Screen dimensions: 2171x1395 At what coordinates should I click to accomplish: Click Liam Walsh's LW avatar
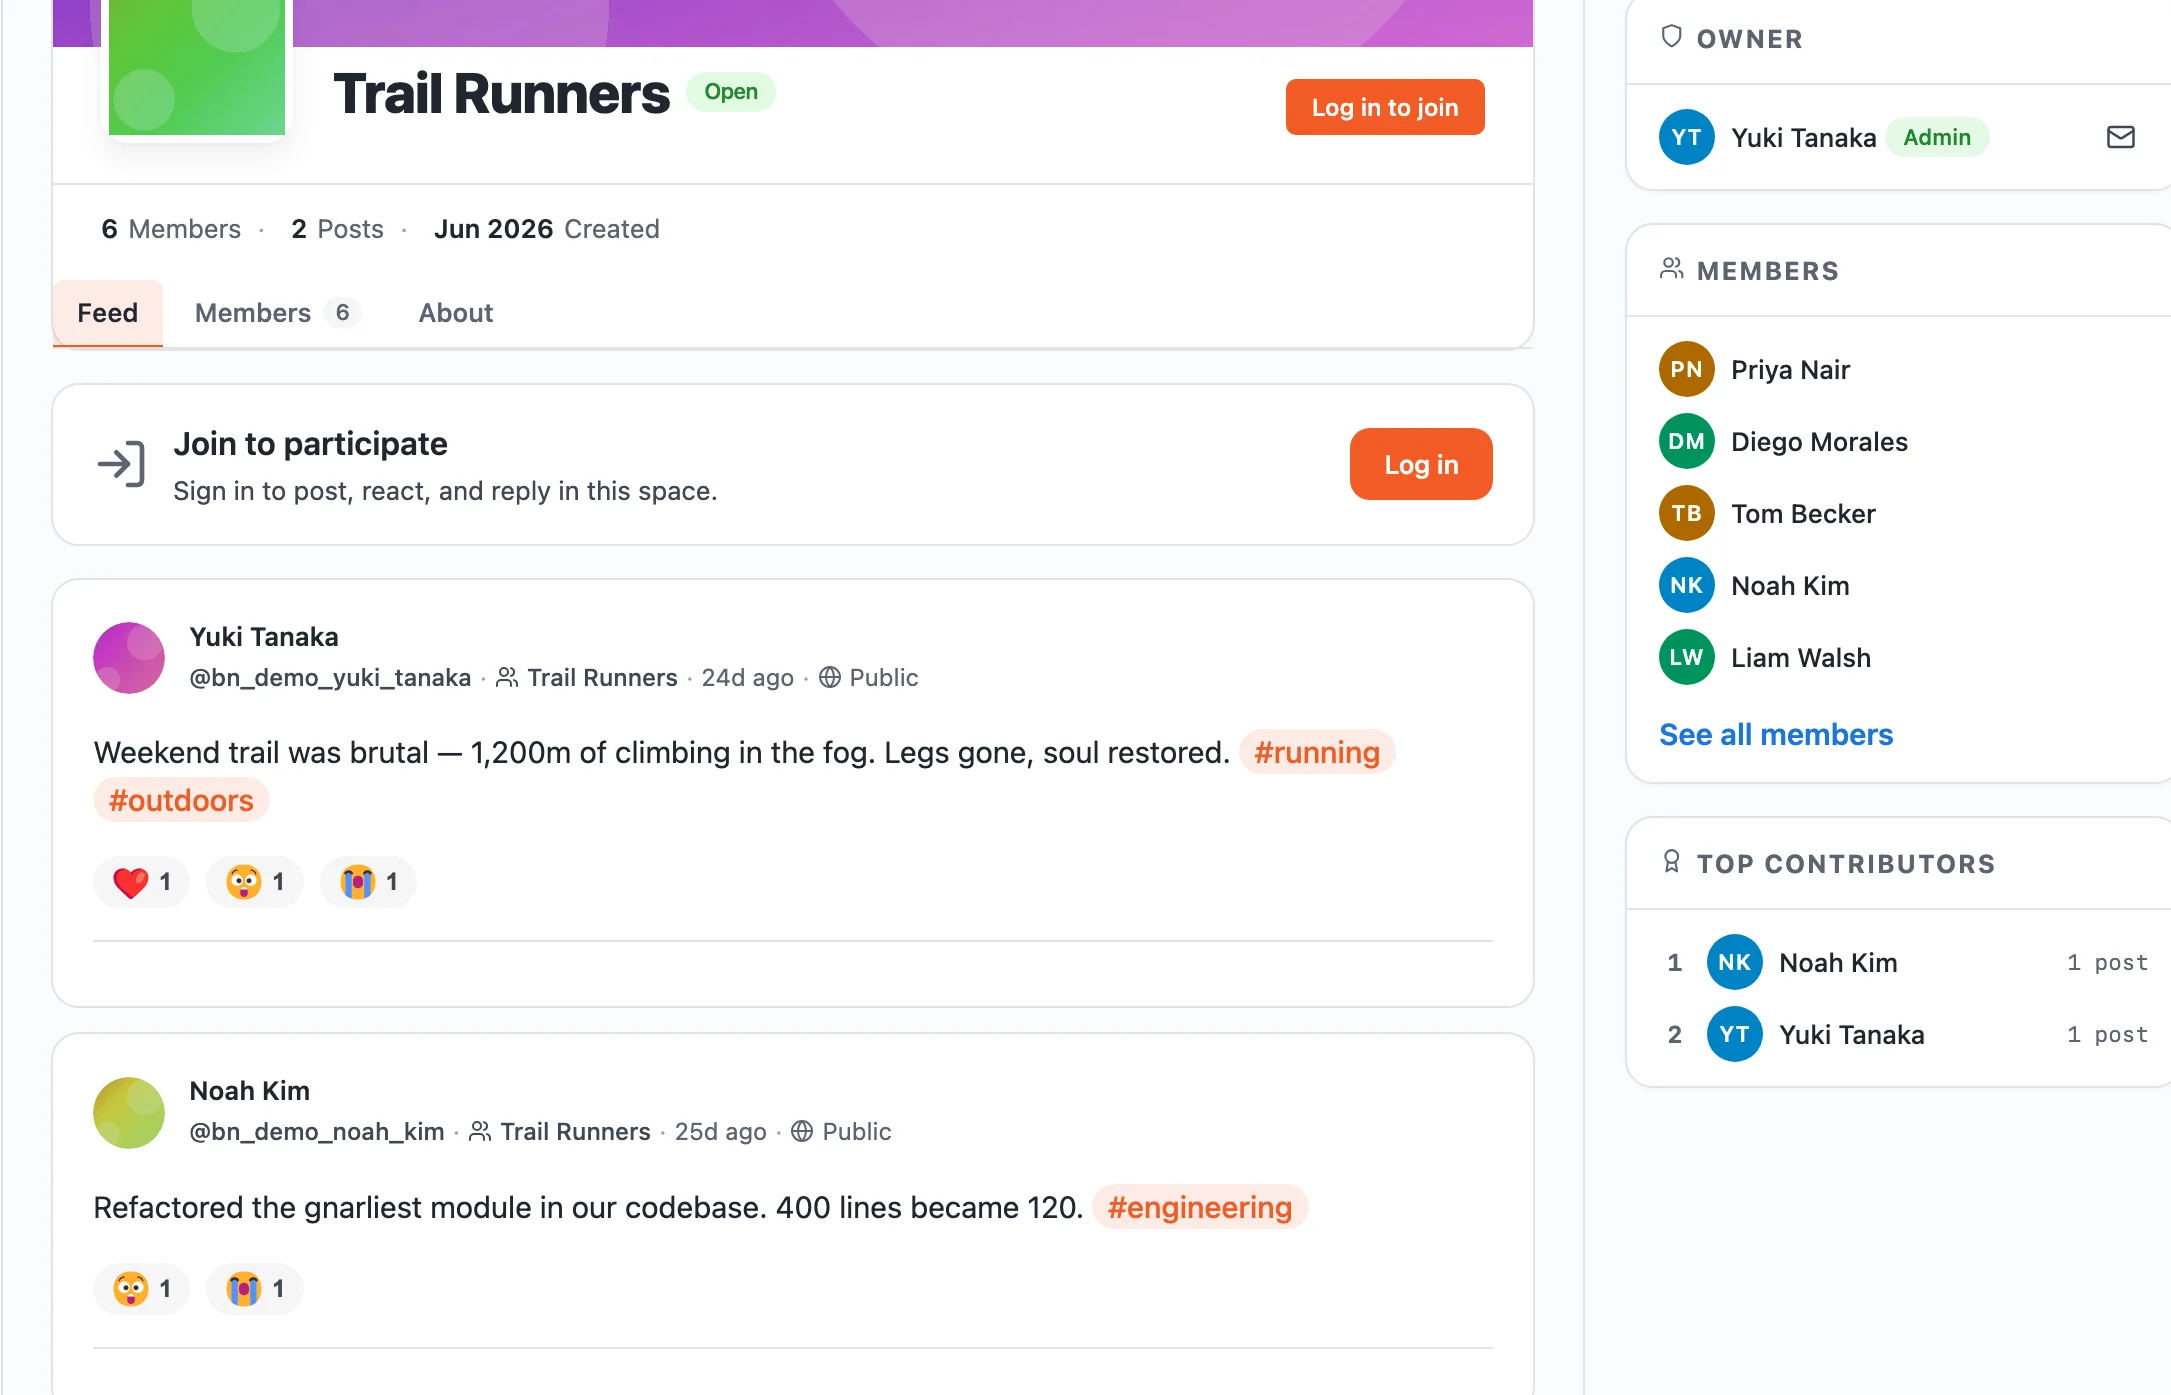coord(1686,657)
